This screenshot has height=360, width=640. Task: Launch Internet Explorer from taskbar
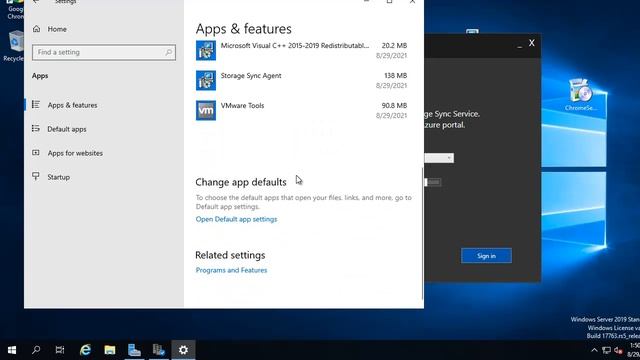click(85, 350)
